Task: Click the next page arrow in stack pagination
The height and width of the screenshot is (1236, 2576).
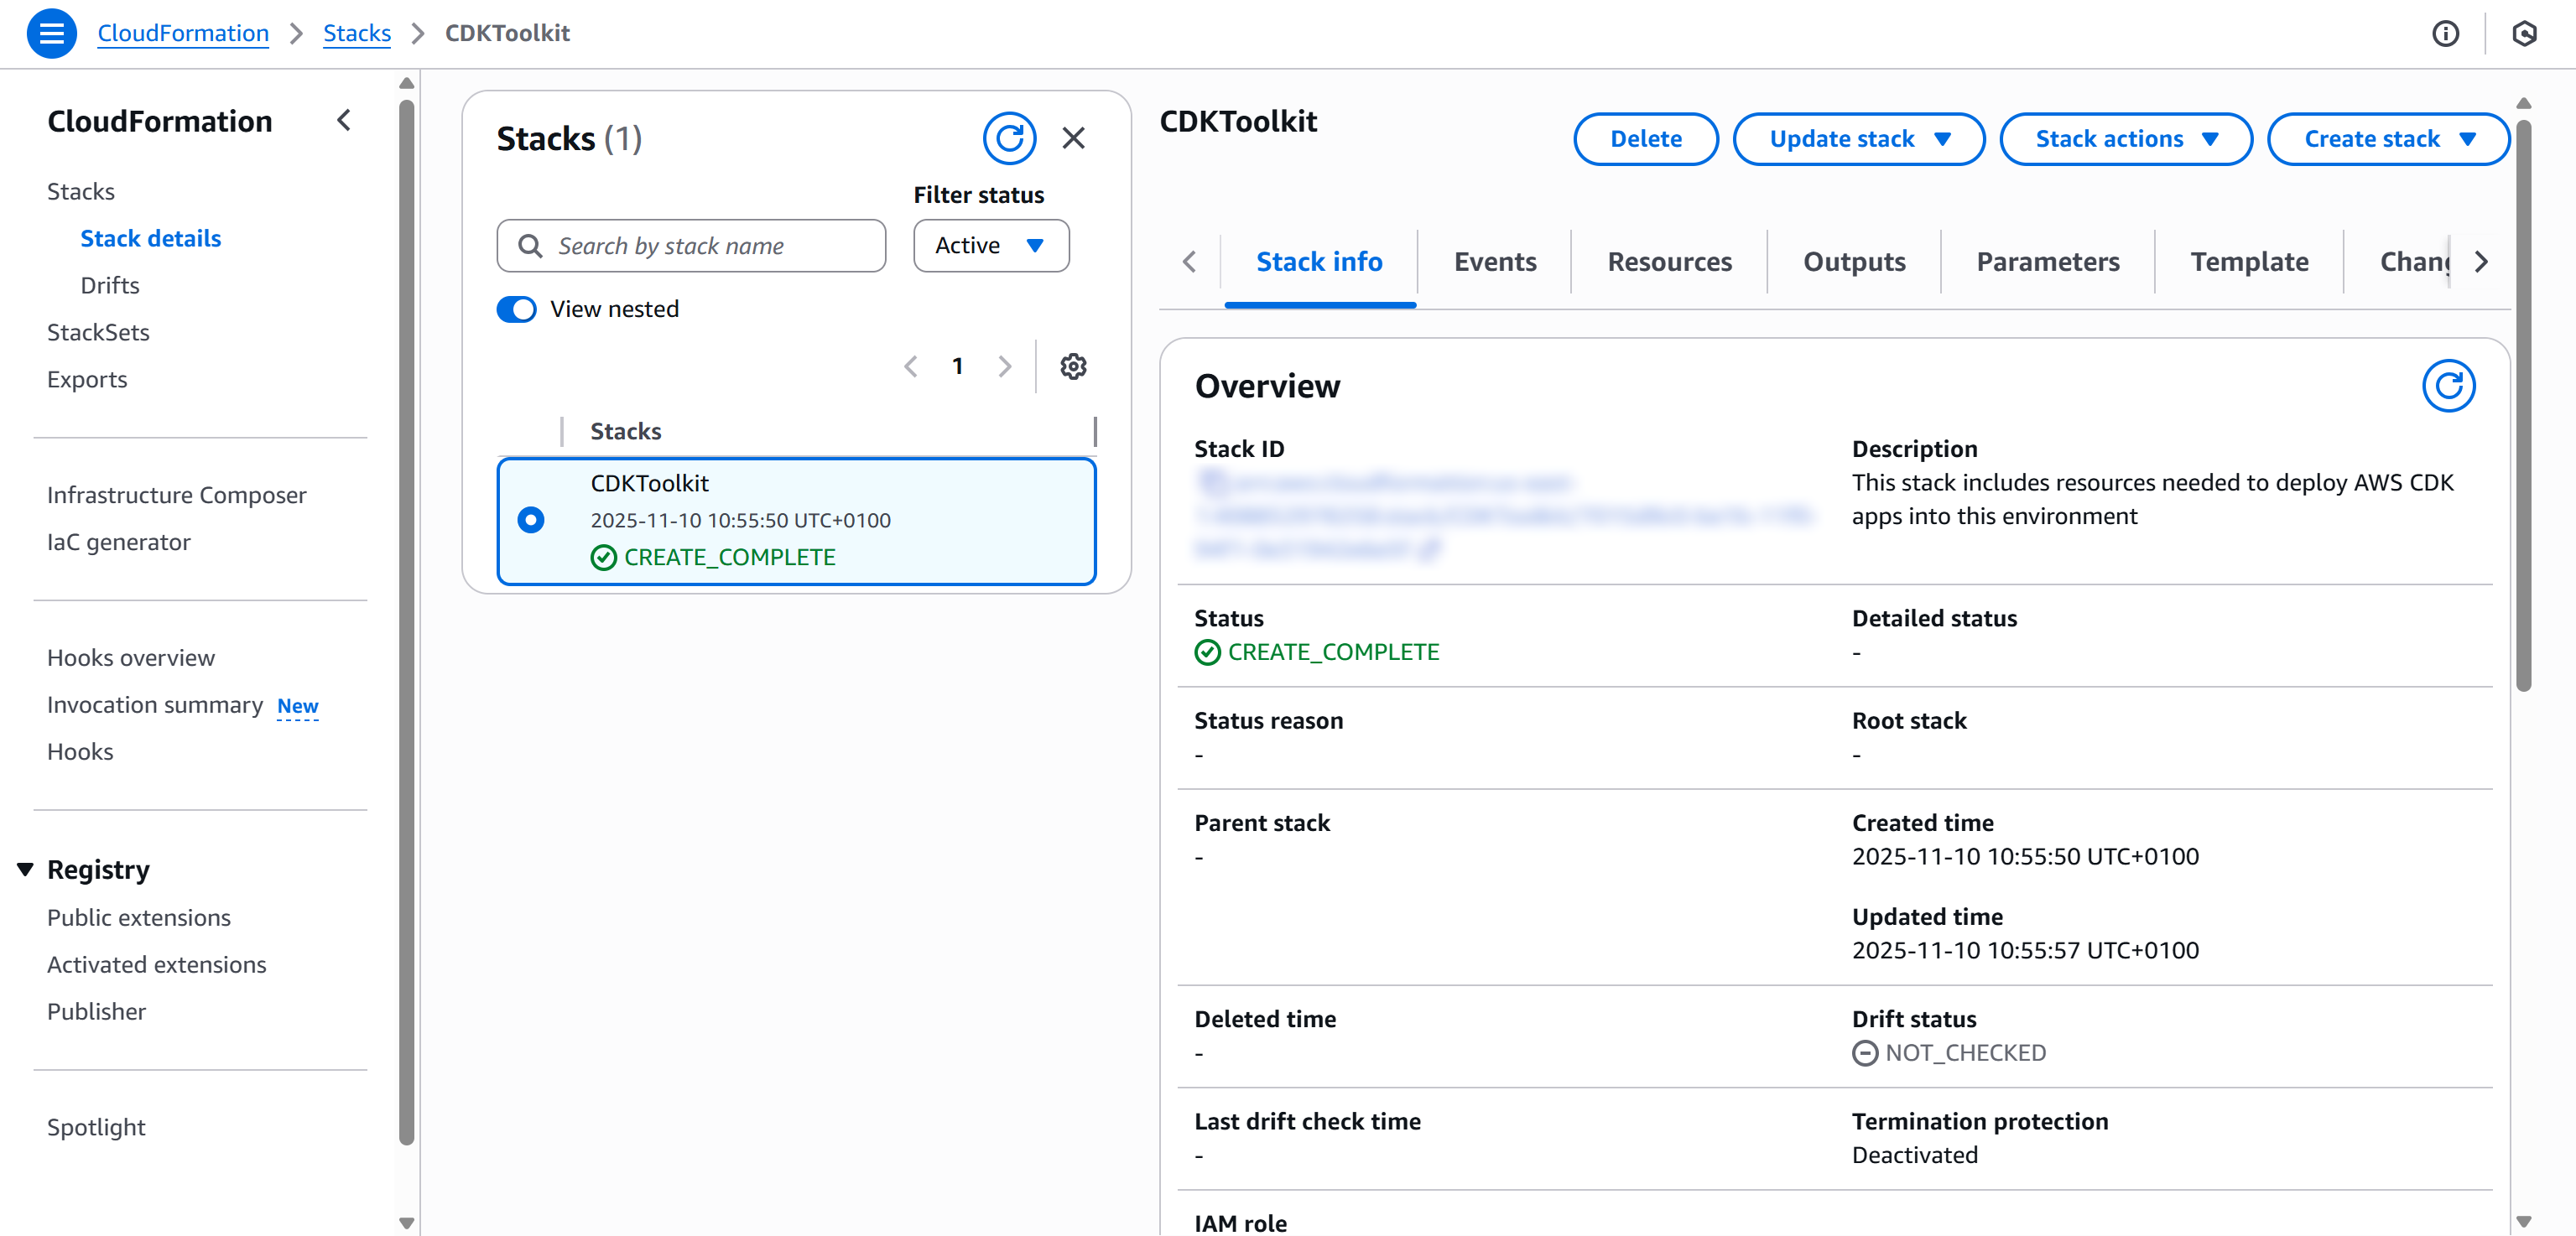Action: (1005, 366)
